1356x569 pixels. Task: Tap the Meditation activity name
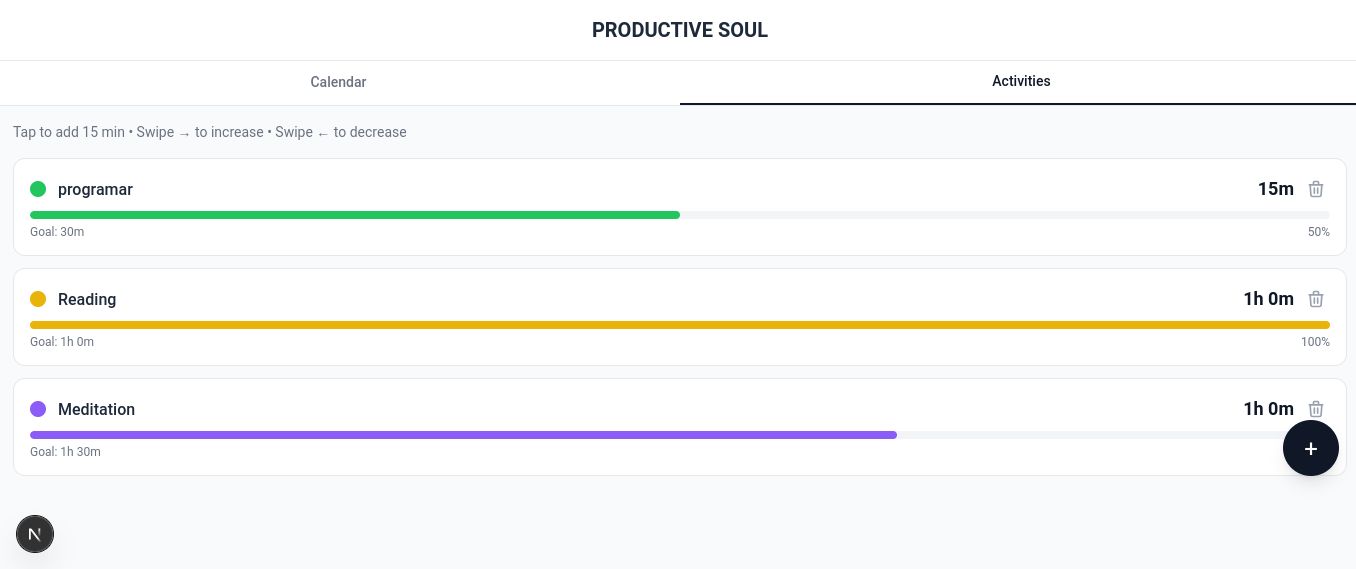coord(96,409)
